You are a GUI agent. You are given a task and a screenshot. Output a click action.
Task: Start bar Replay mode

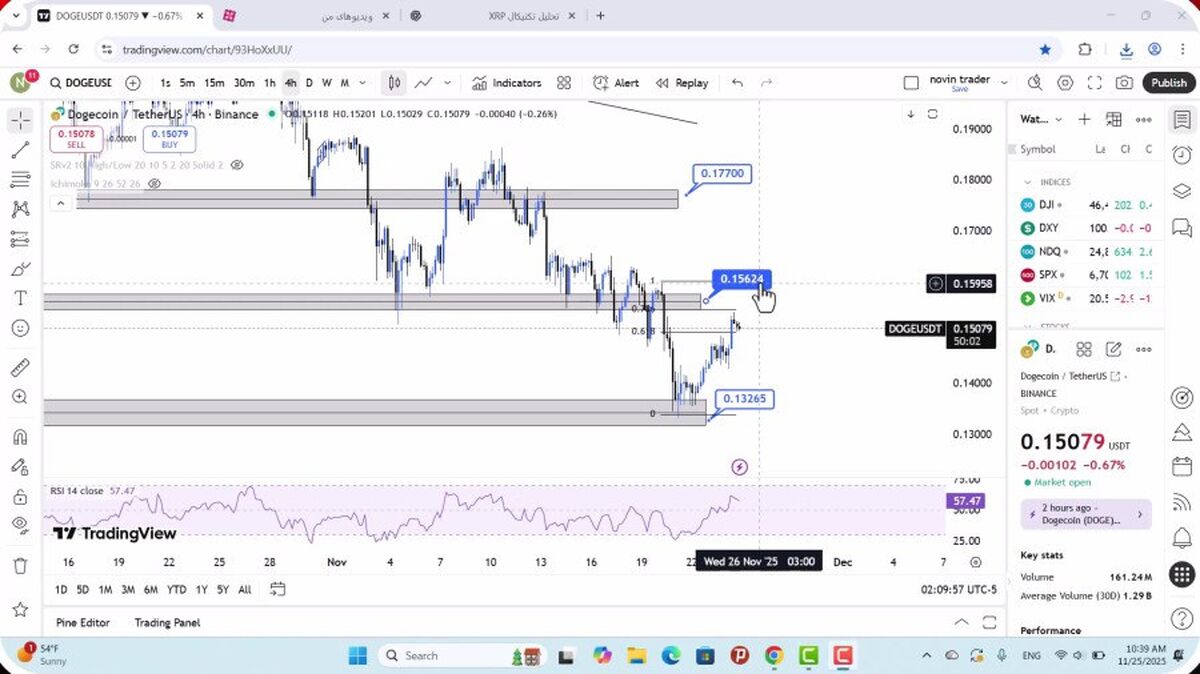682,83
